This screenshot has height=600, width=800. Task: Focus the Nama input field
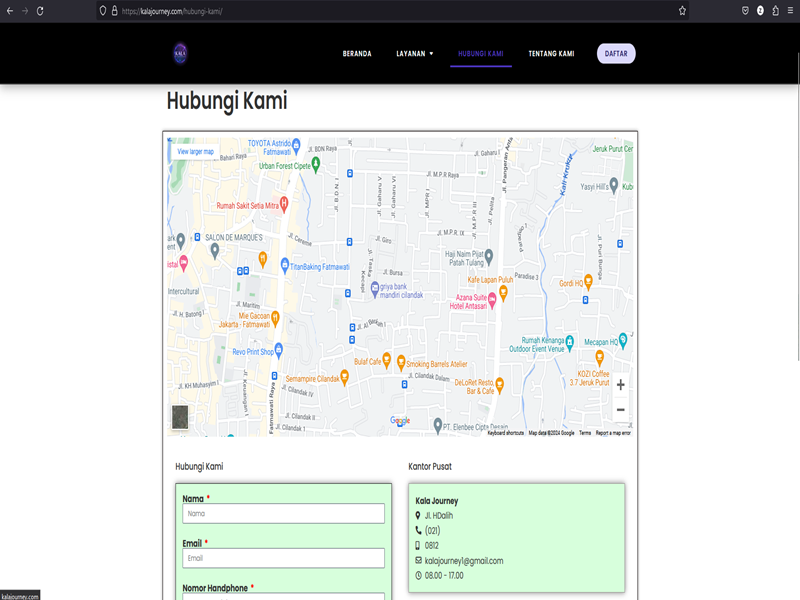pyautogui.click(x=283, y=513)
